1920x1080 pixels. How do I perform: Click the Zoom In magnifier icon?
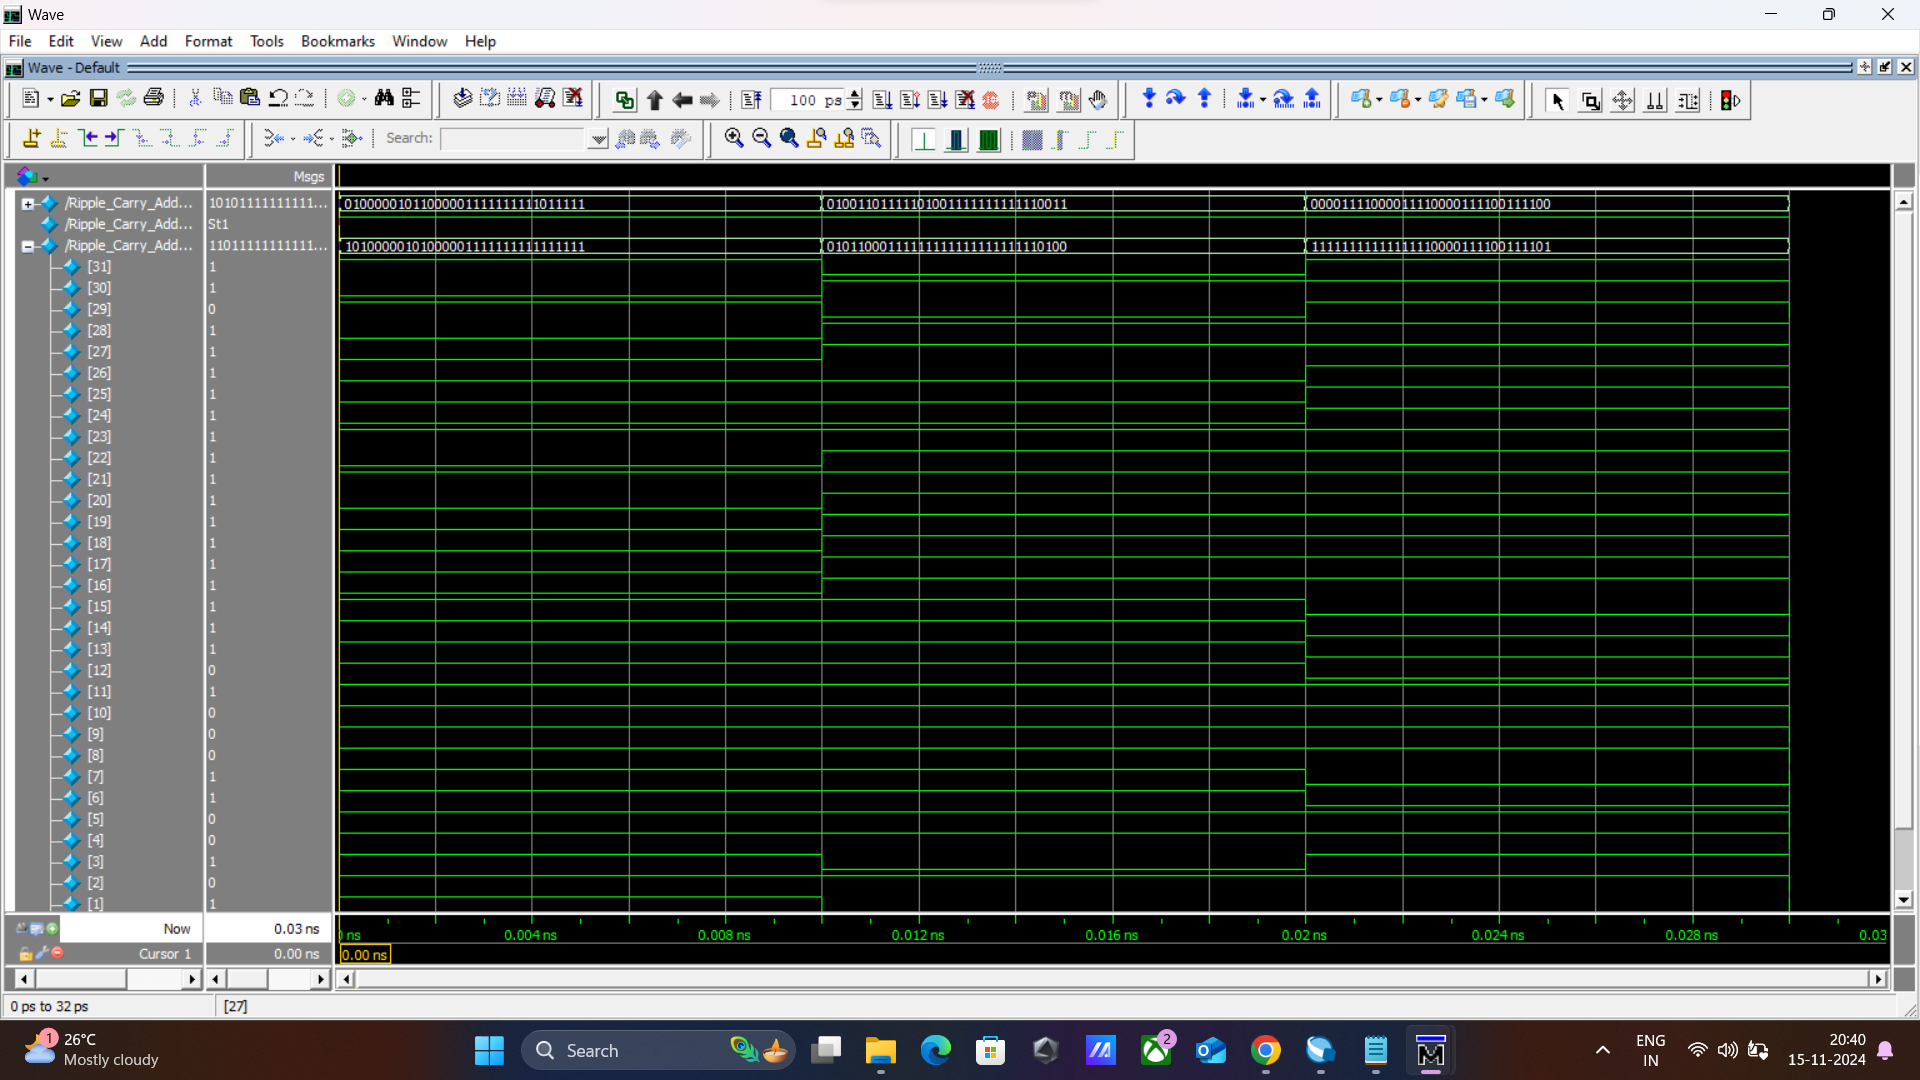(x=733, y=139)
